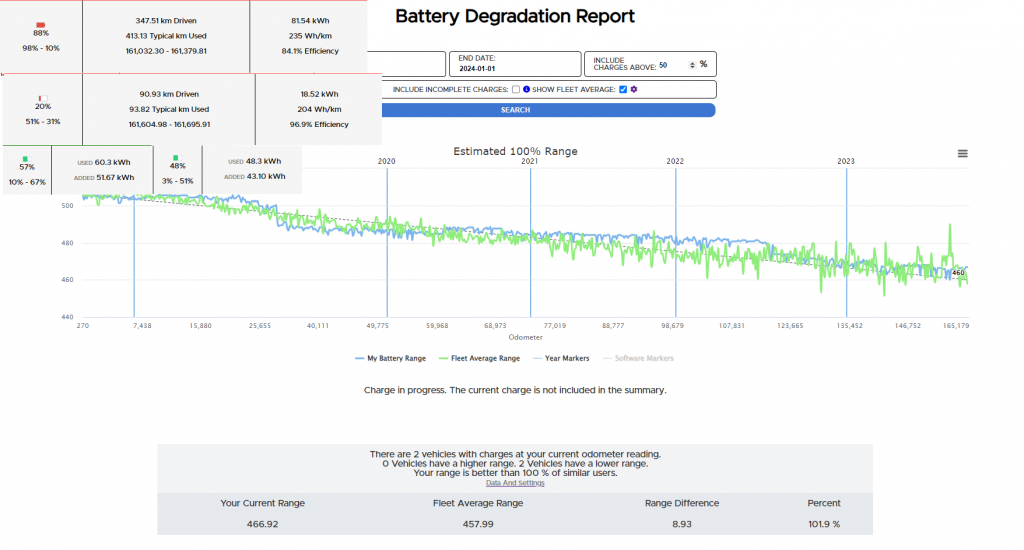Toggle My Battery Range legend series
1024x550 pixels.
click(x=390, y=357)
